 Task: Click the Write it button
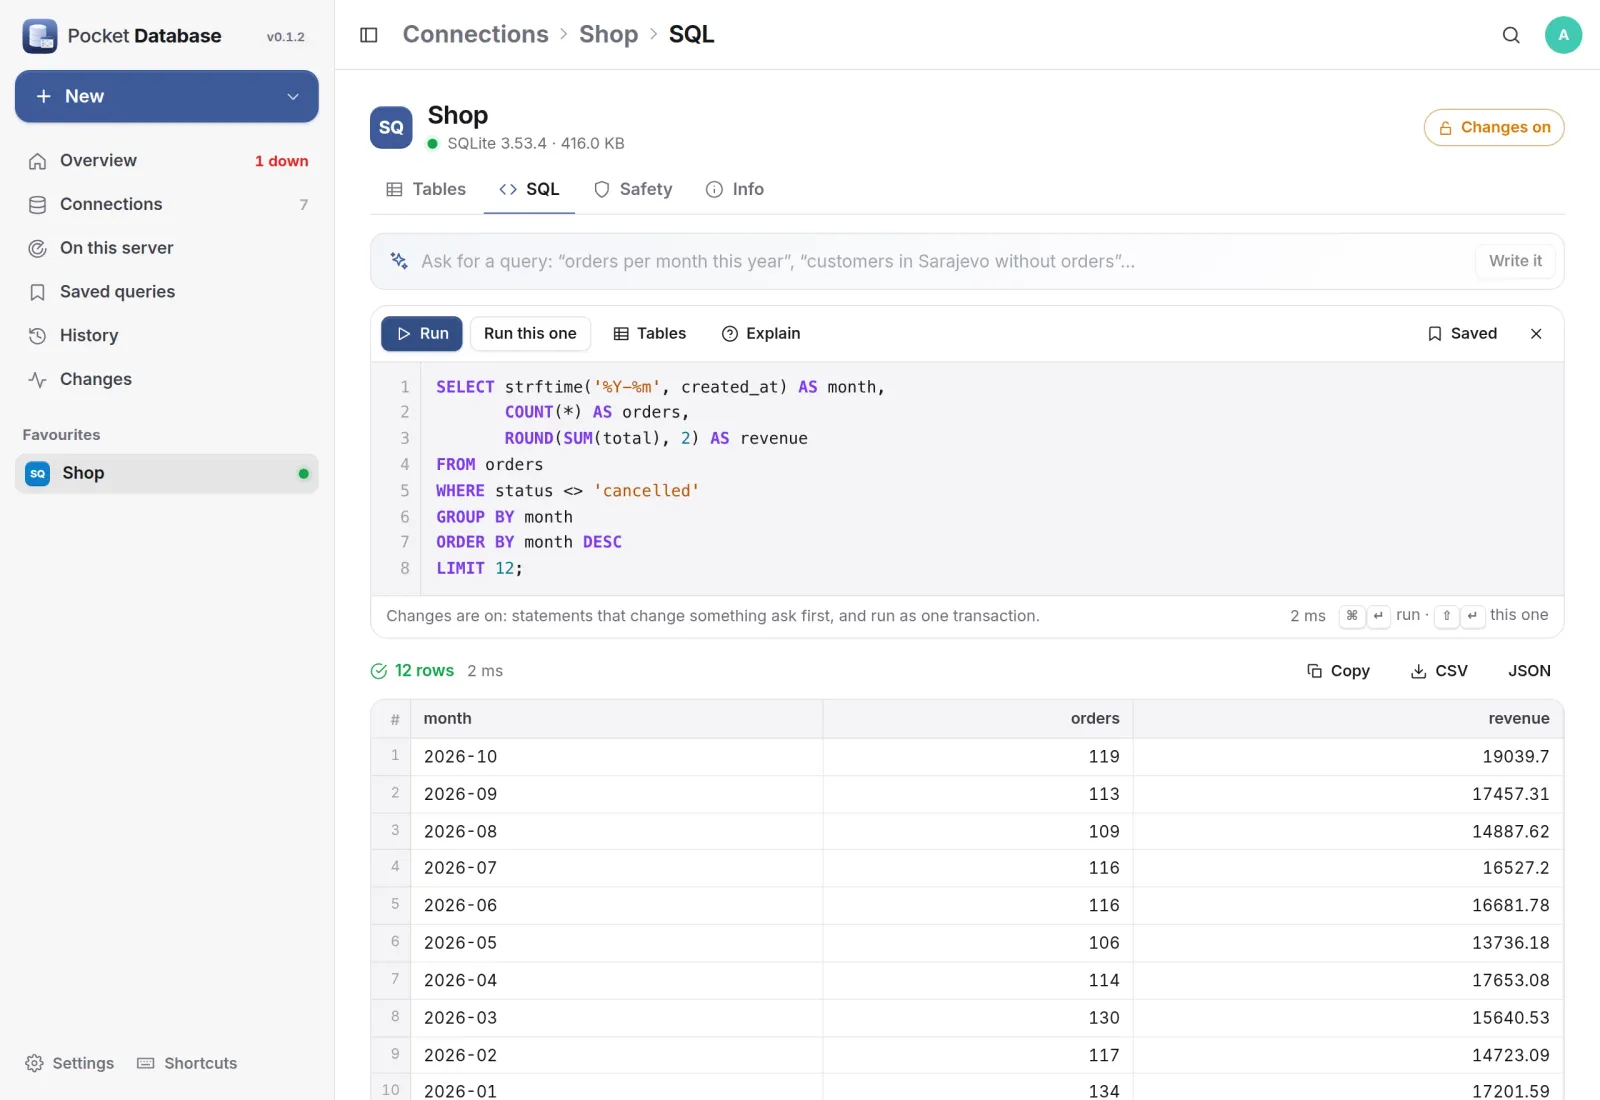(x=1515, y=261)
